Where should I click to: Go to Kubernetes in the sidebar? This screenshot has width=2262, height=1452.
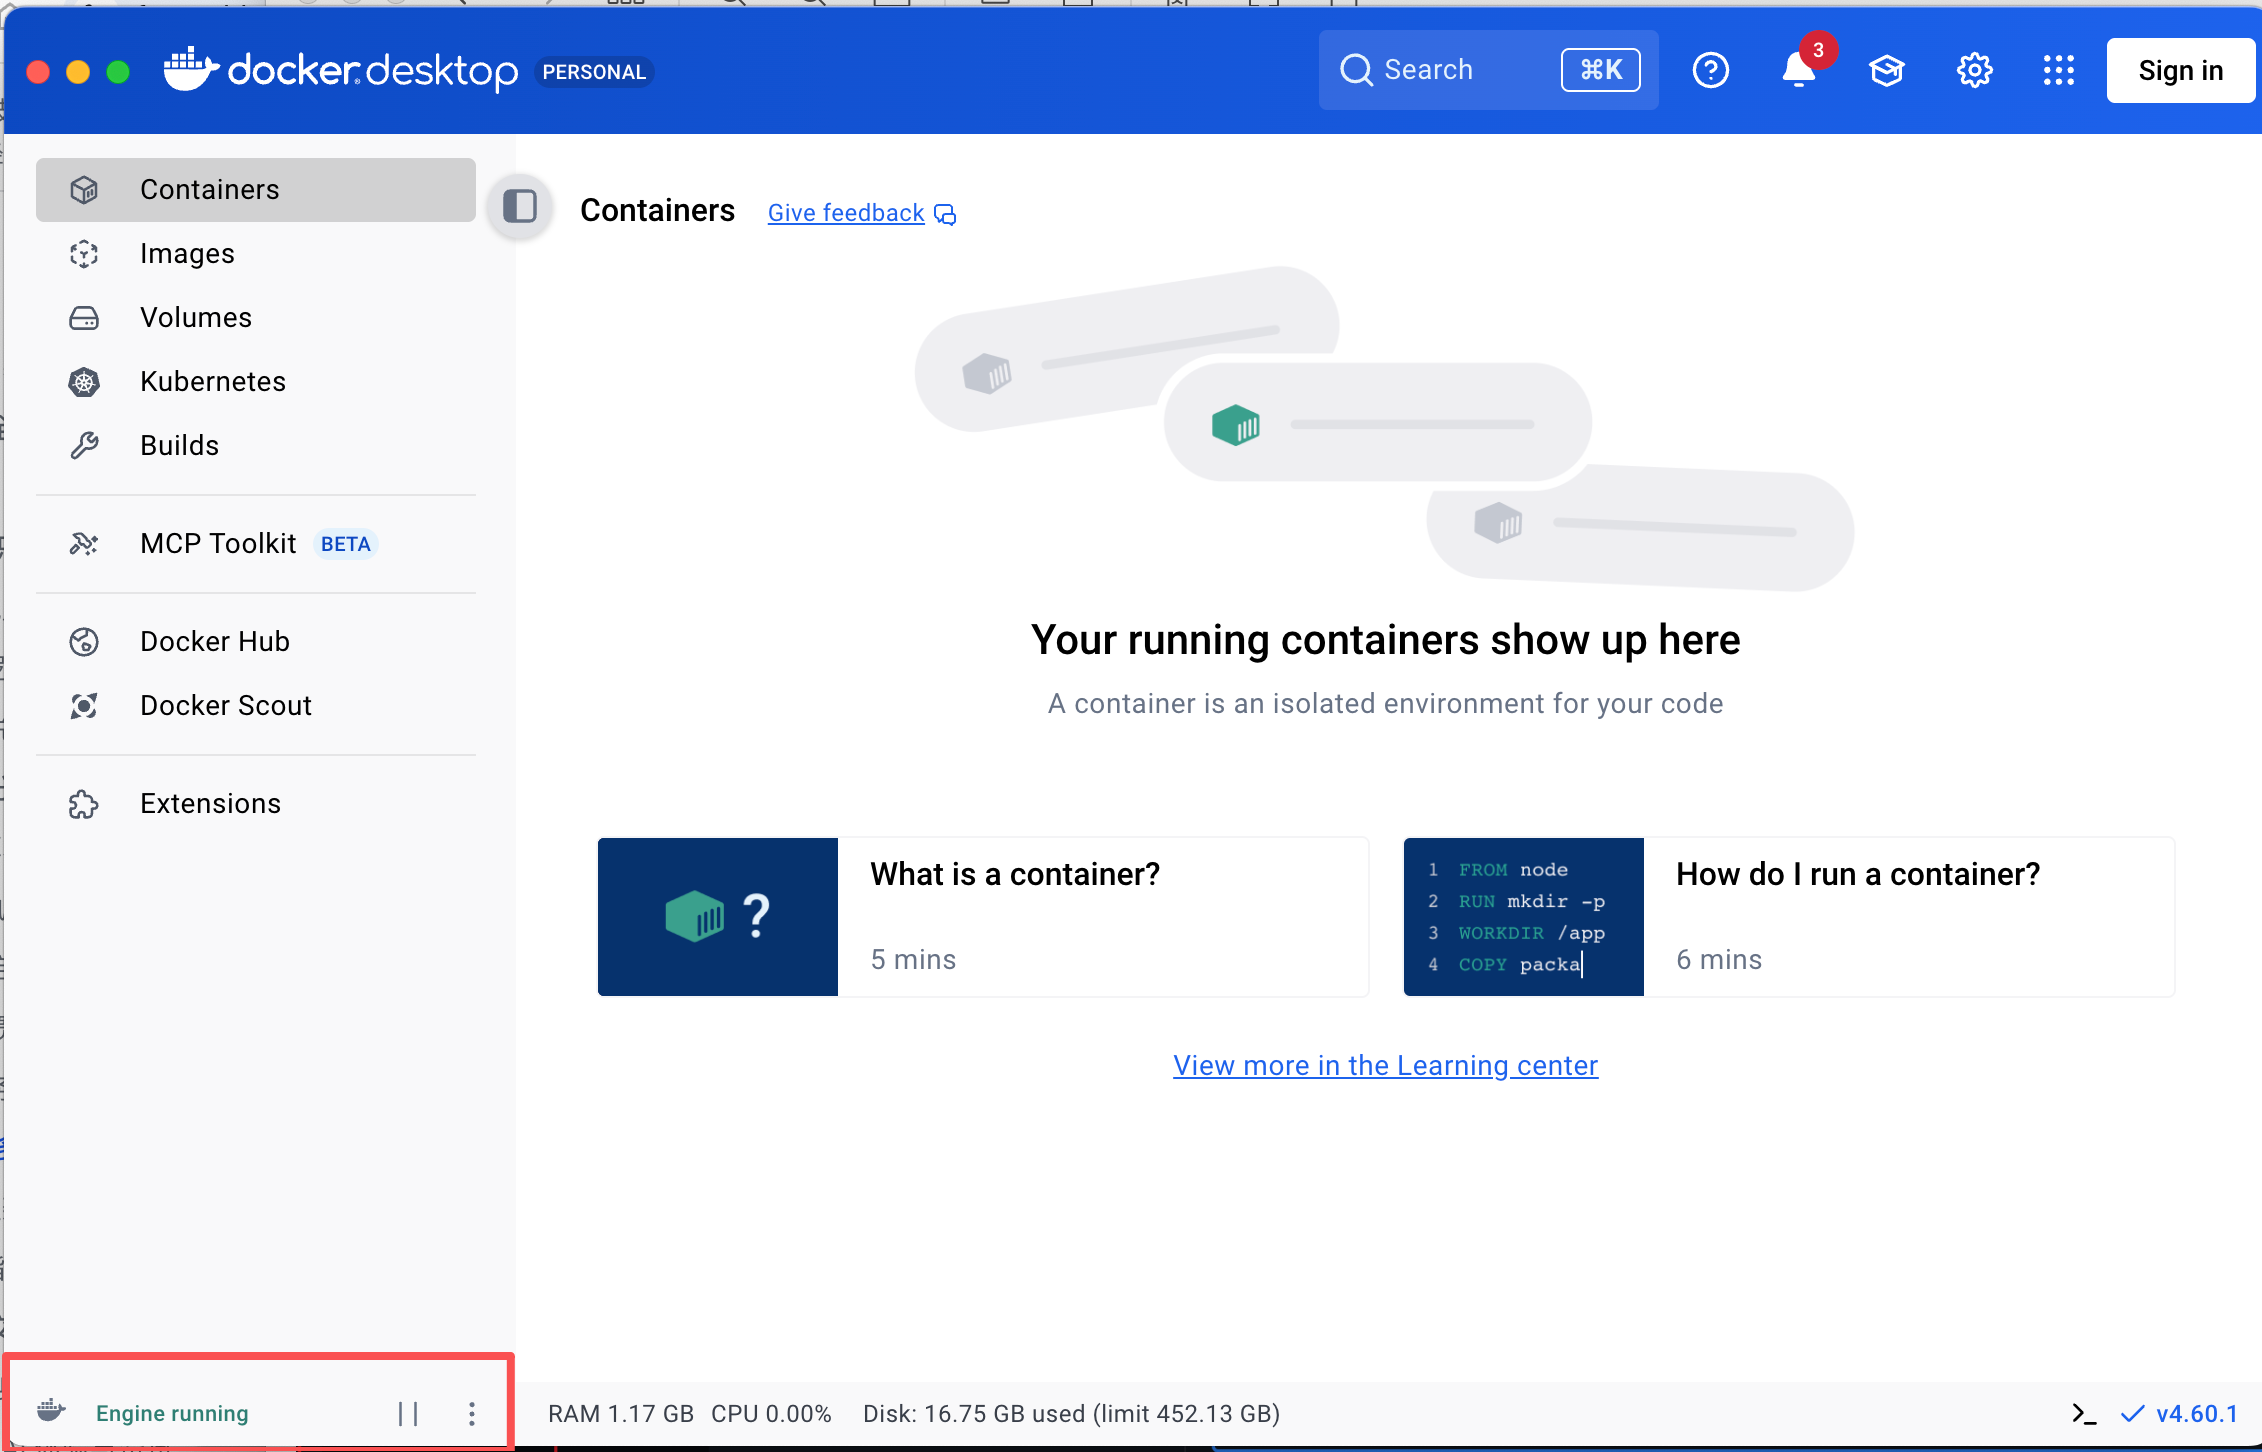pyautogui.click(x=212, y=382)
